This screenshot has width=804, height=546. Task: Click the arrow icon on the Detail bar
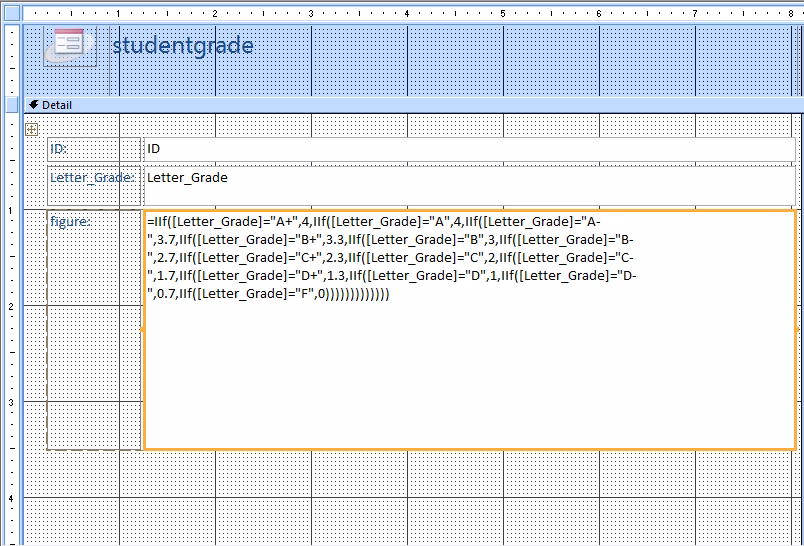33,104
